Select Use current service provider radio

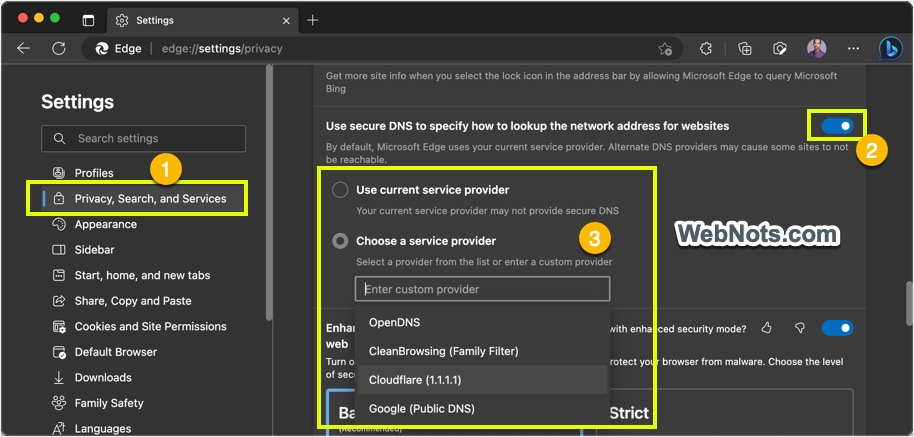pyautogui.click(x=340, y=190)
